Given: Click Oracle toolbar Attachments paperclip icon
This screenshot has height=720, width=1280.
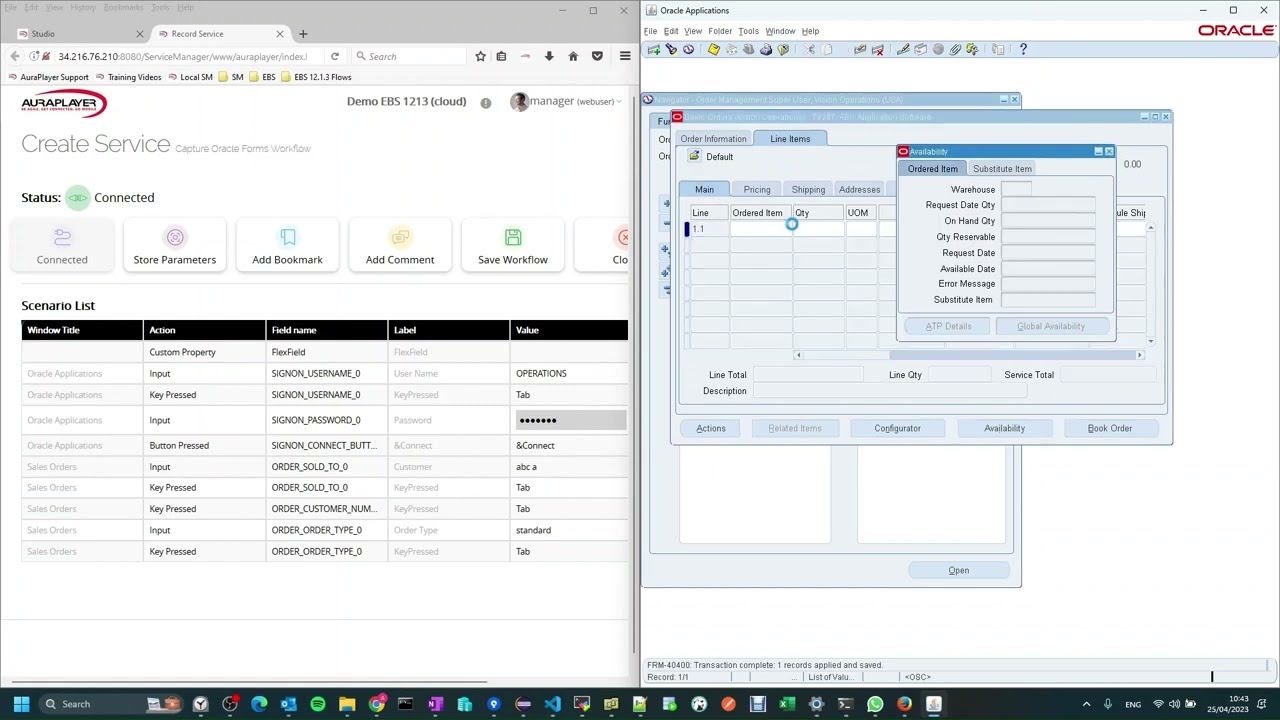Looking at the screenshot, I should (955, 49).
